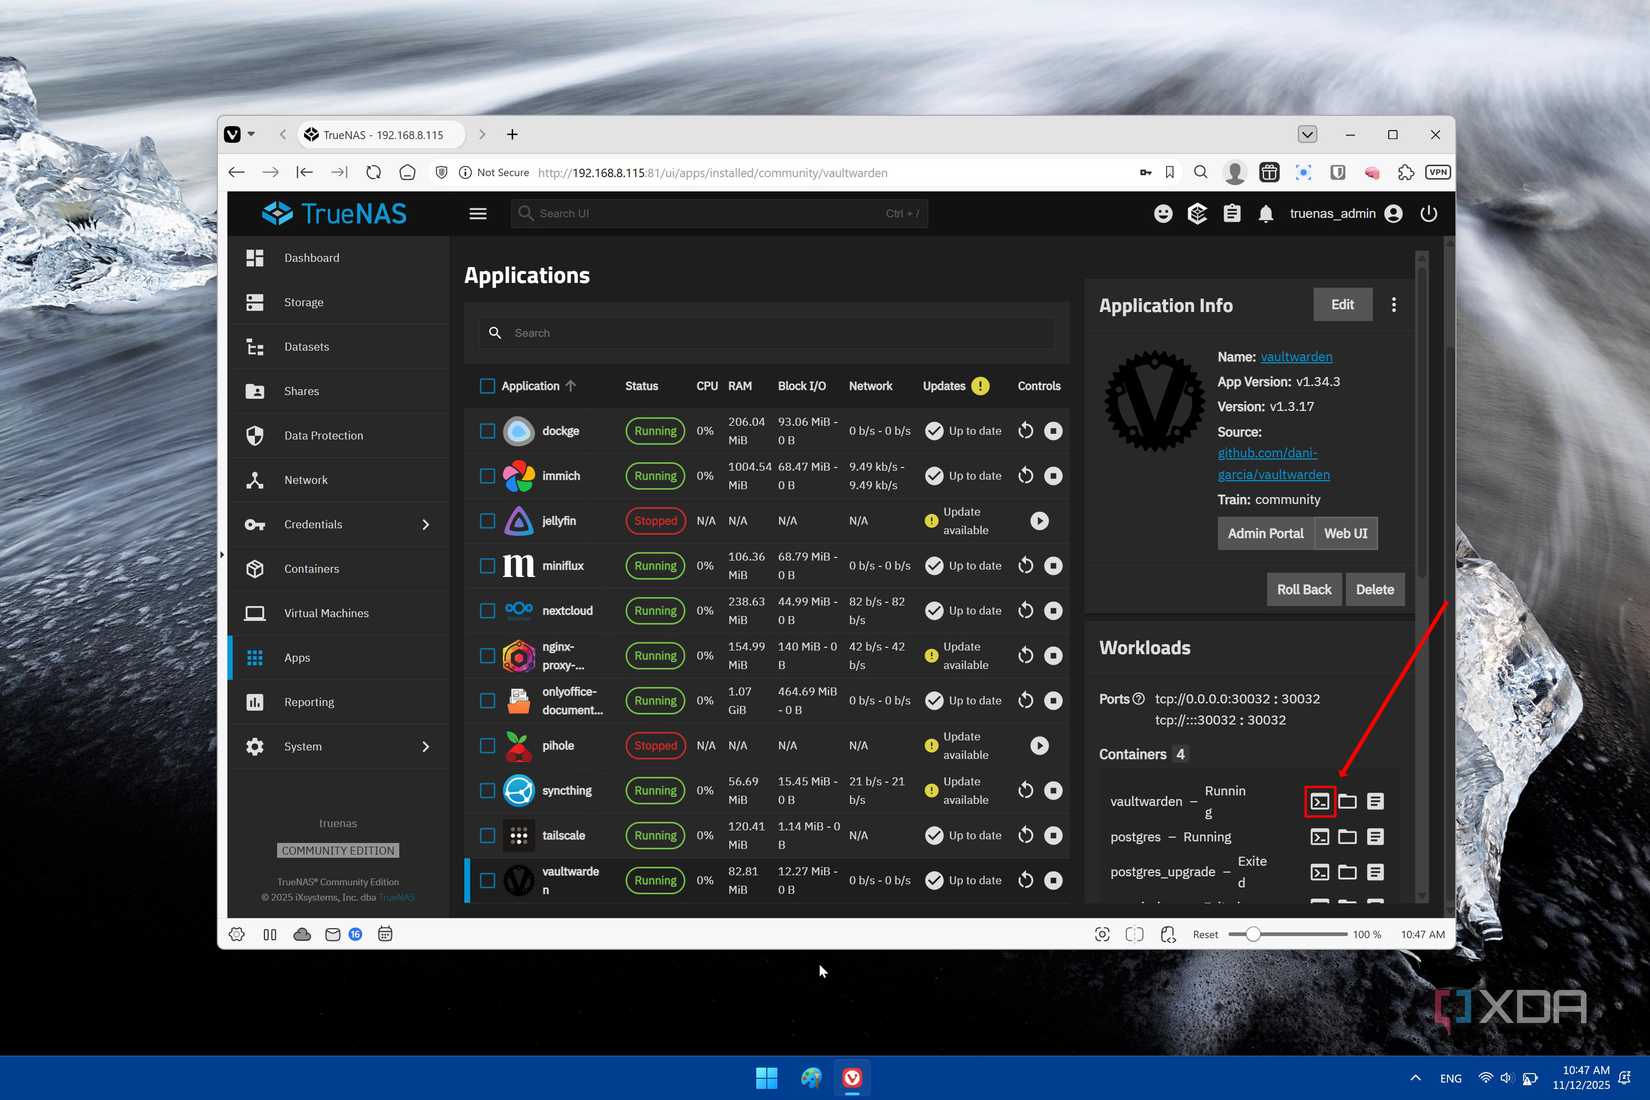This screenshot has height=1100, width=1650.
Task: Click the Edit button in Application Info
Action: point(1342,305)
